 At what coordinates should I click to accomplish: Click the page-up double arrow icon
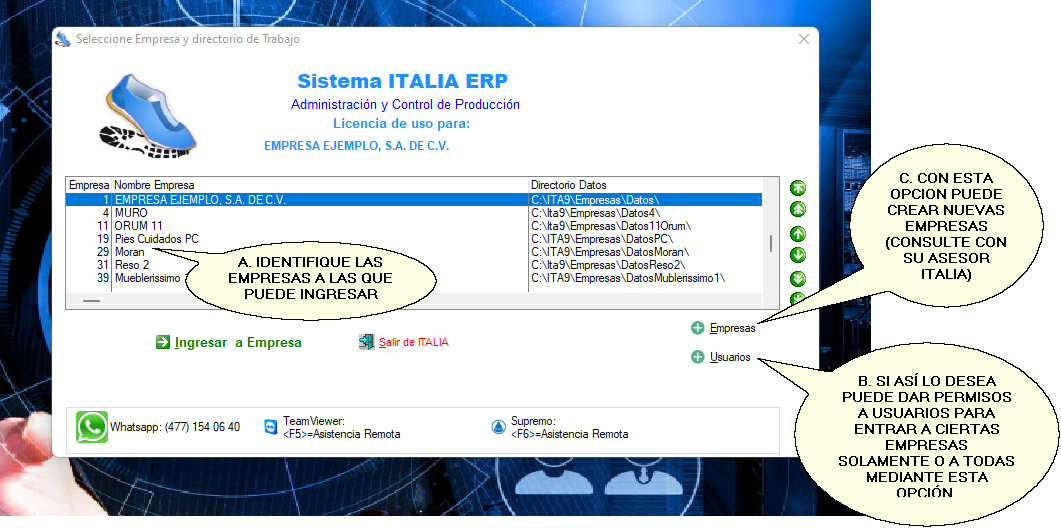click(x=798, y=210)
